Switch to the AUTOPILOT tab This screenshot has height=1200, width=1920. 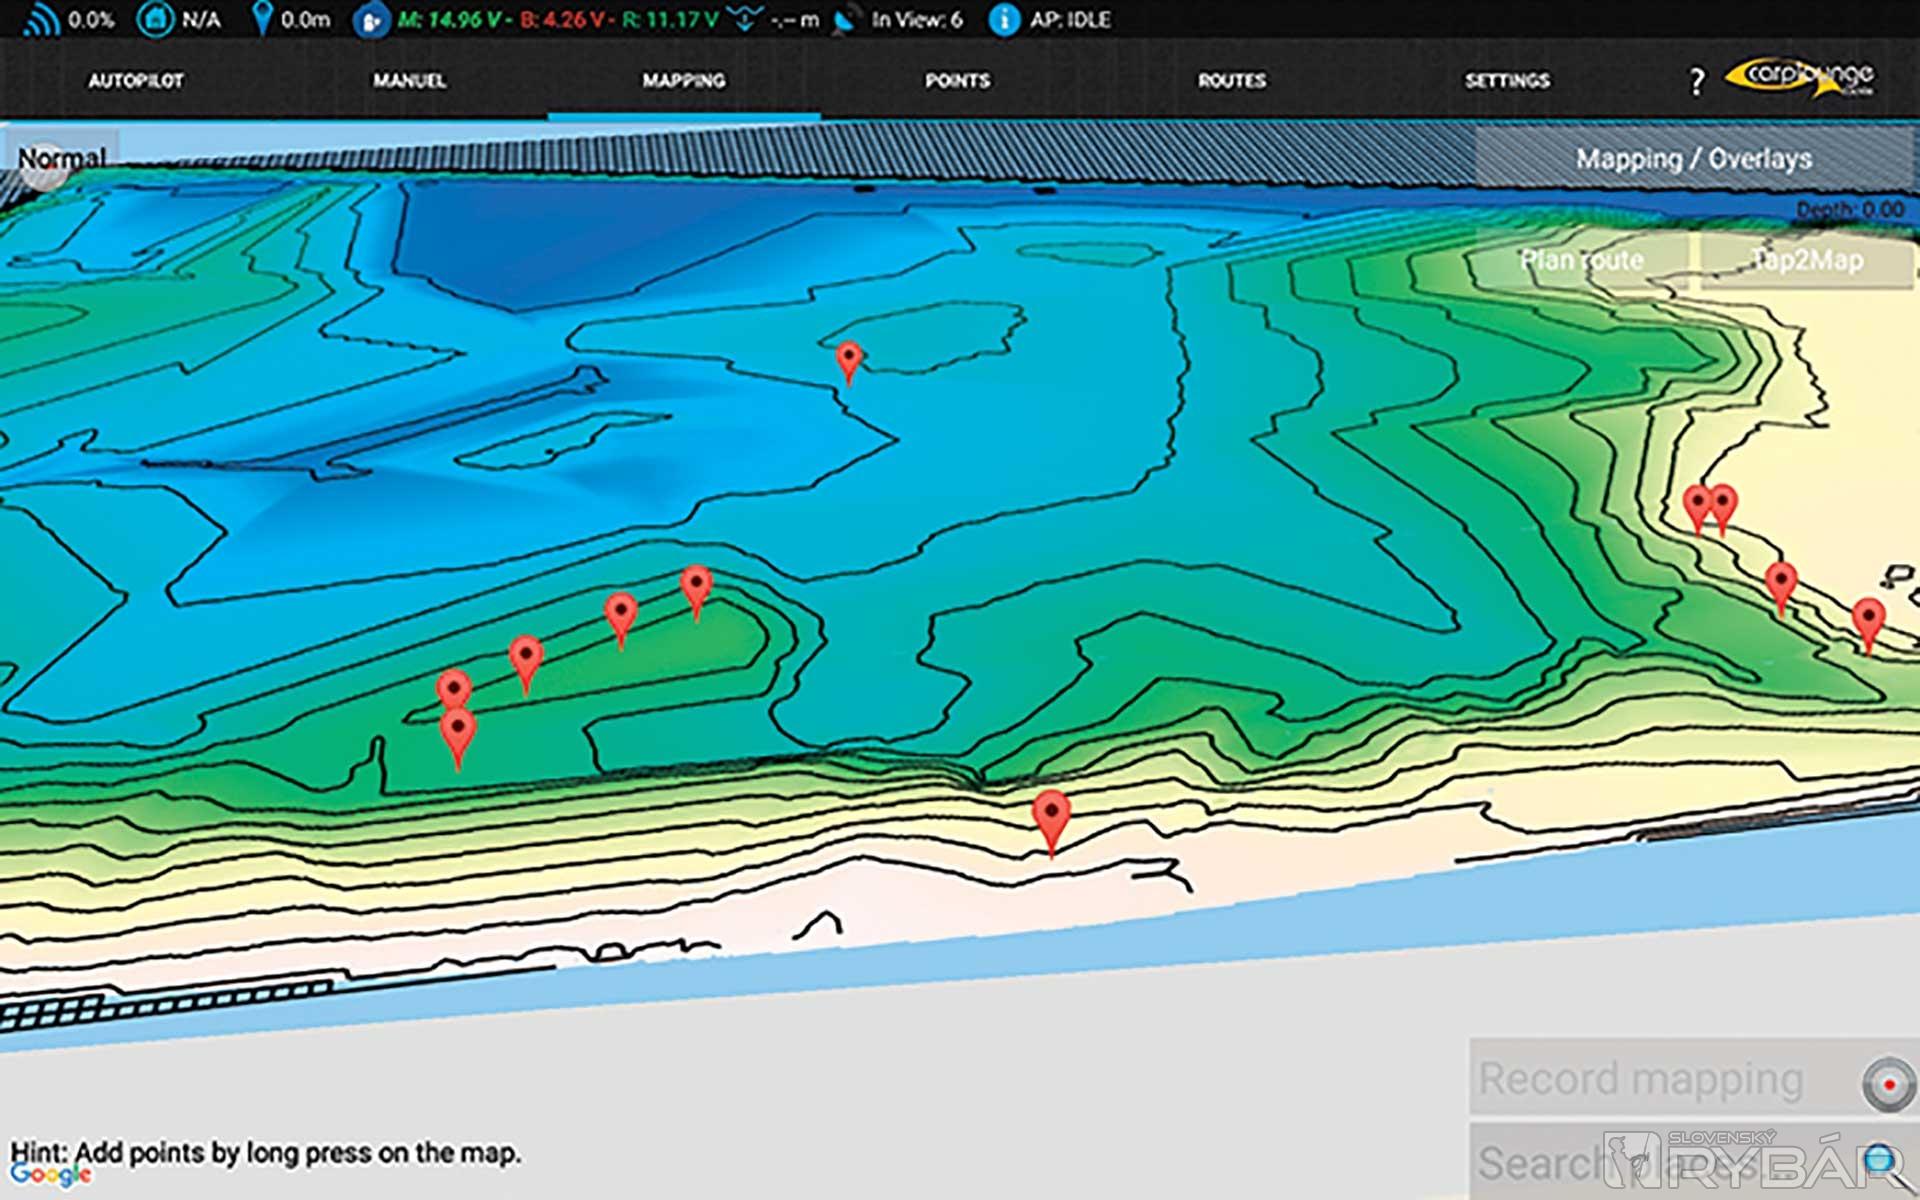click(x=136, y=81)
